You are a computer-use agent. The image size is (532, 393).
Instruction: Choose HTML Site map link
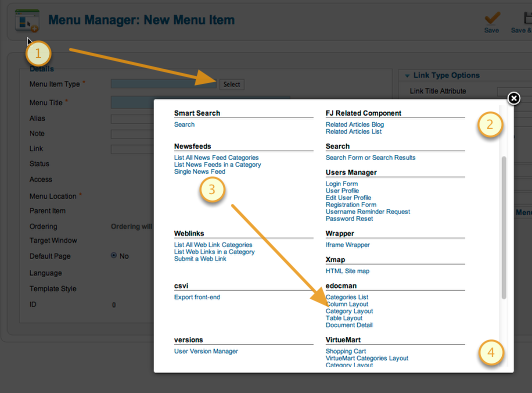347,271
